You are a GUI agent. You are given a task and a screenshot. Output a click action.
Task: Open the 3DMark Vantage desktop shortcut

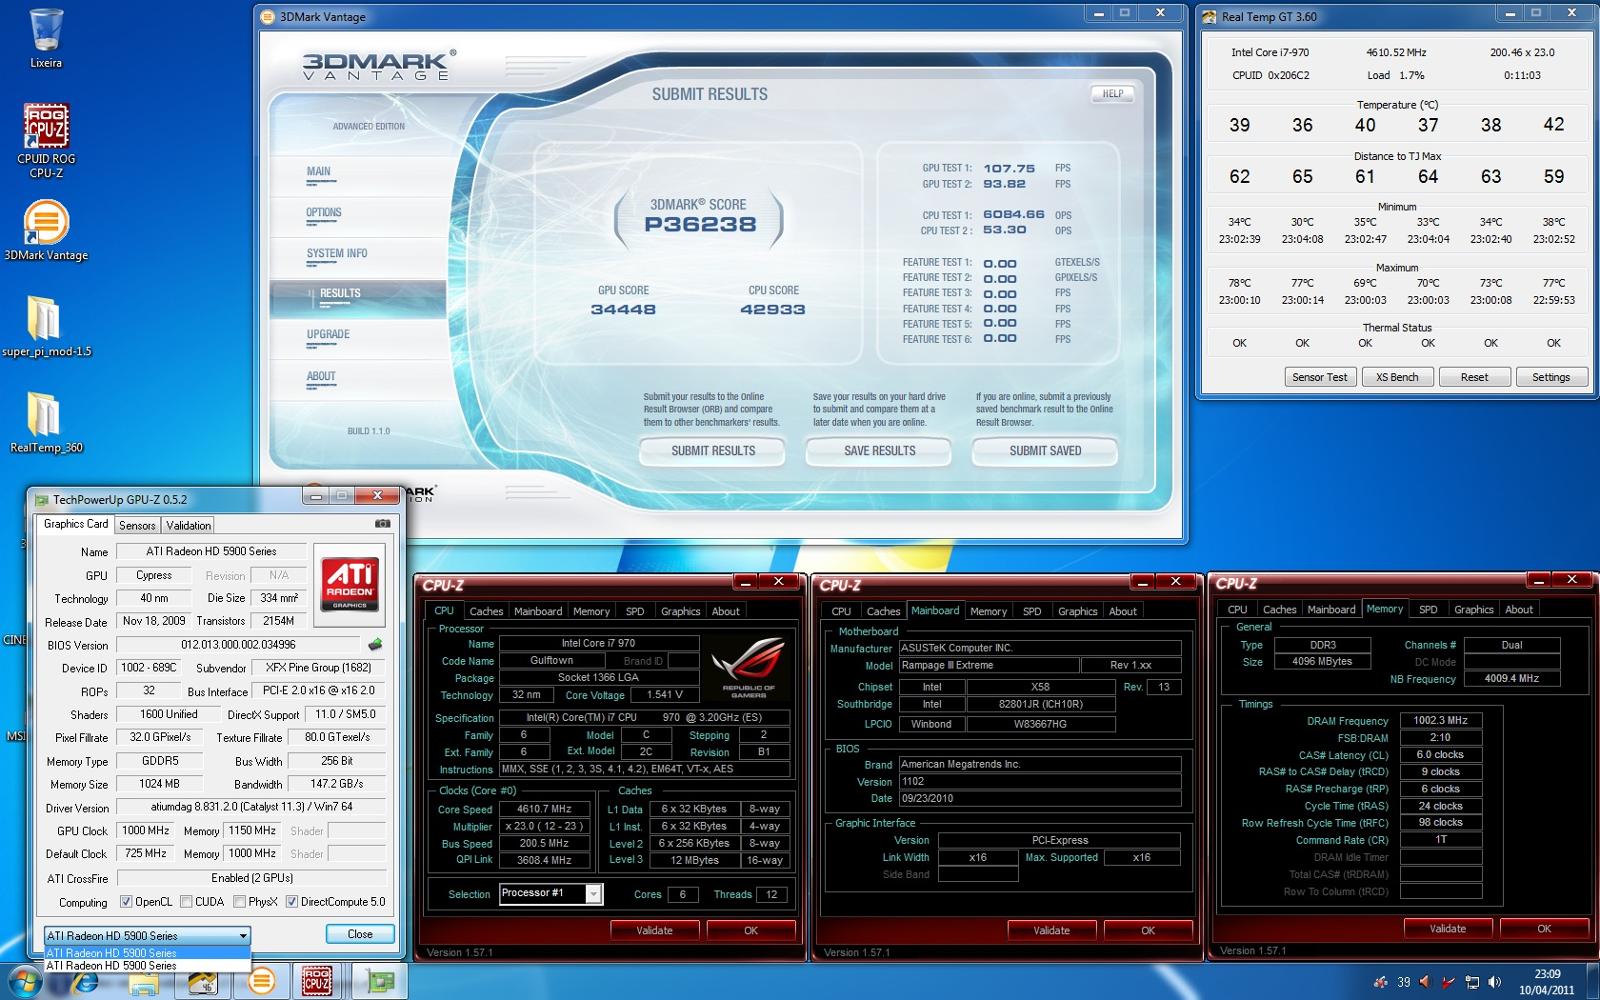46,231
